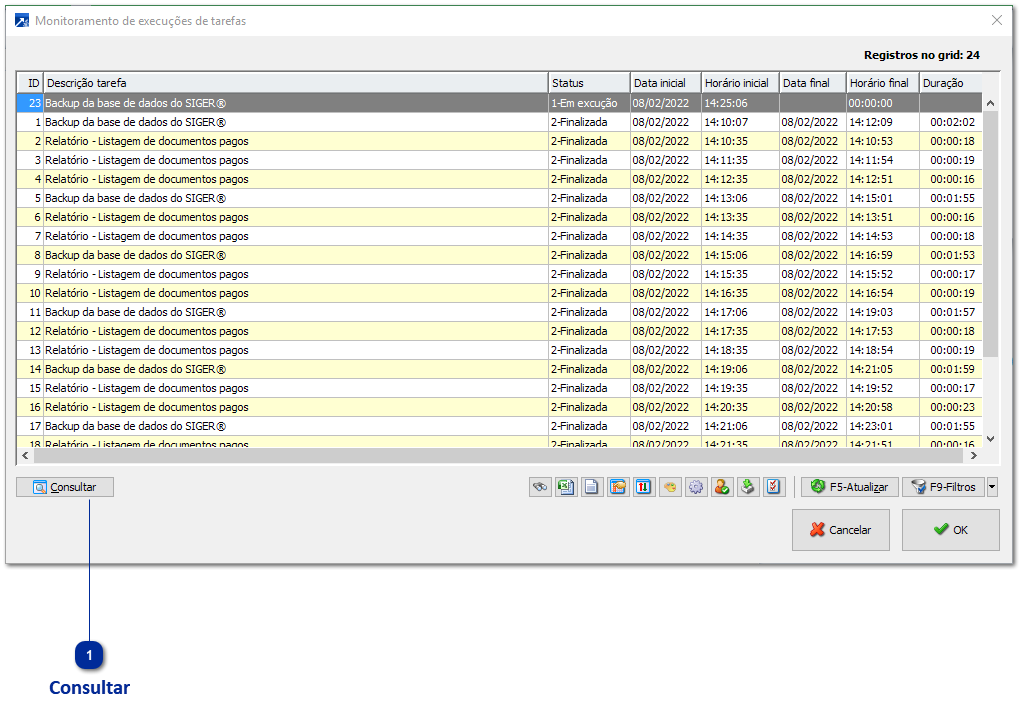Confirm with the OK button
1036x716 pixels.
(950, 530)
